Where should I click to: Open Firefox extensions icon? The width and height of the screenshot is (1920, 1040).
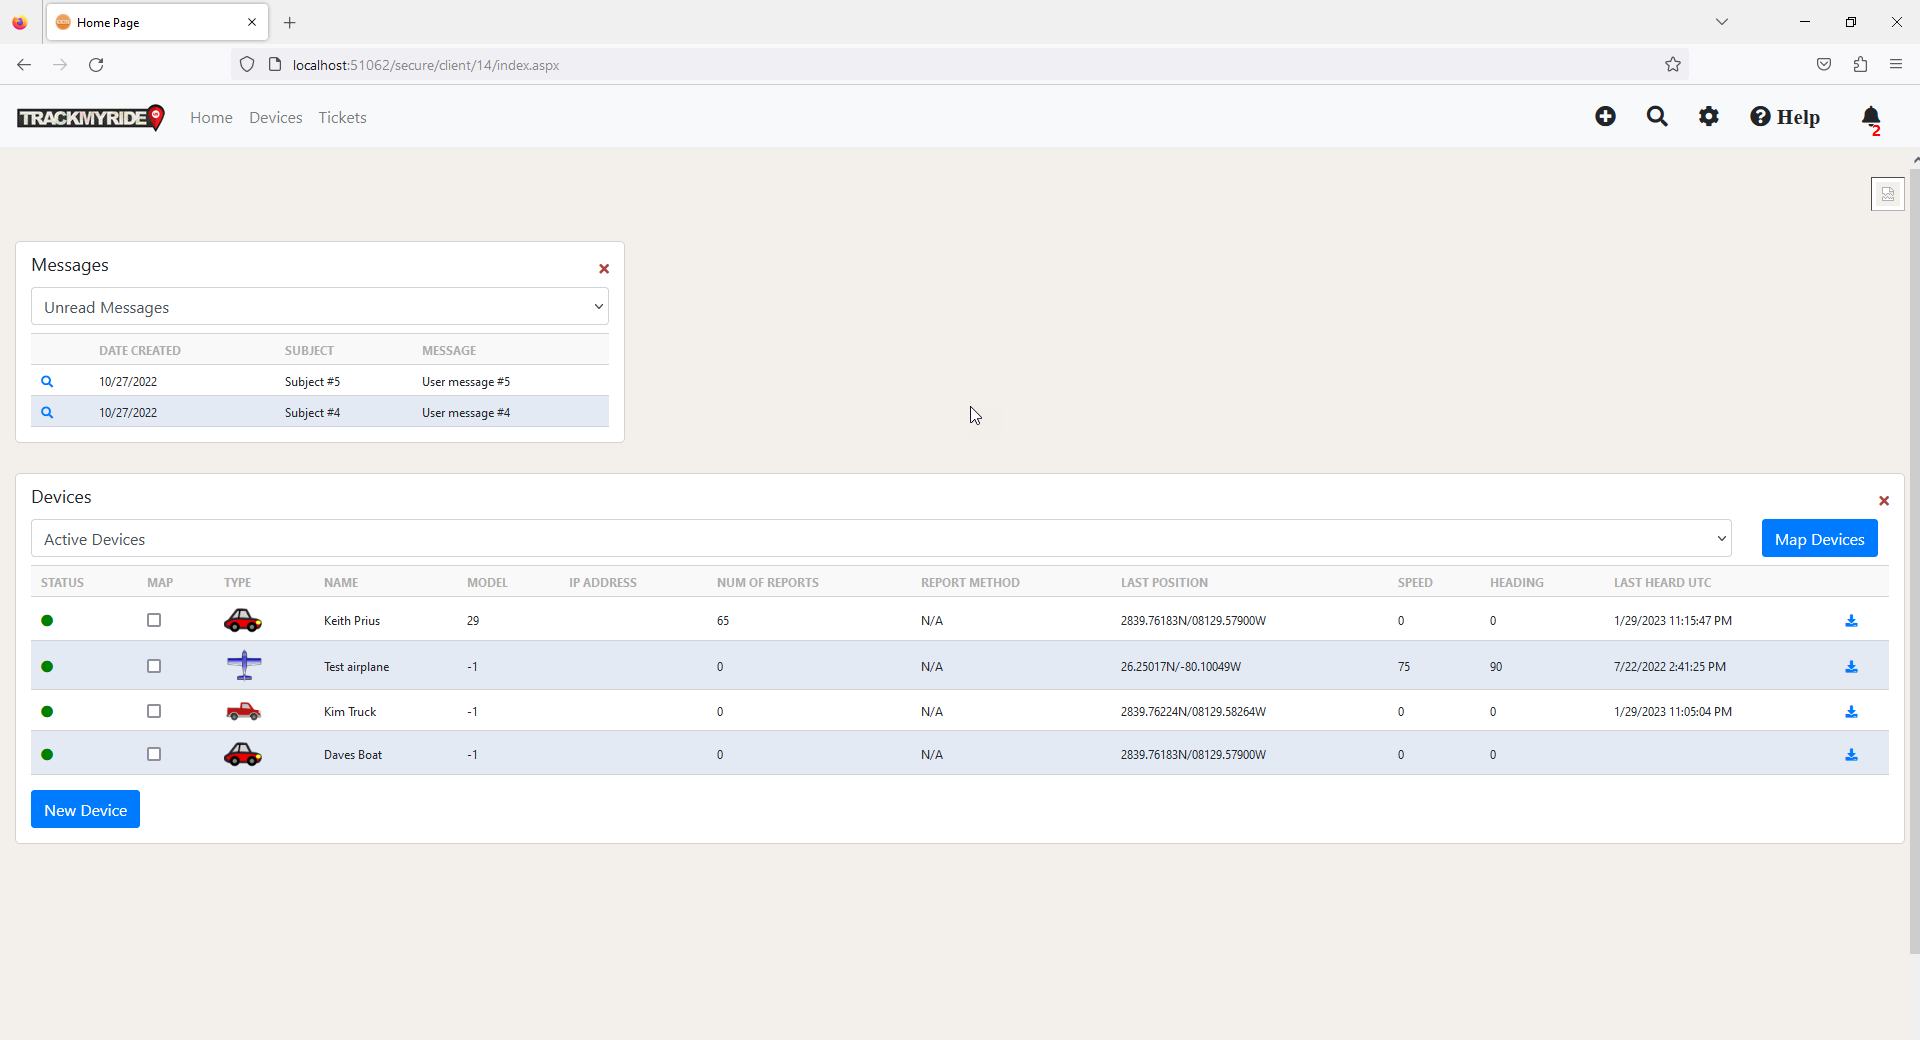tap(1860, 65)
